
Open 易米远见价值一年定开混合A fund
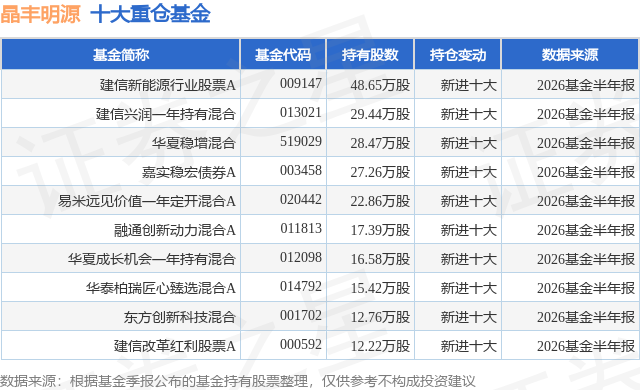click(x=147, y=201)
